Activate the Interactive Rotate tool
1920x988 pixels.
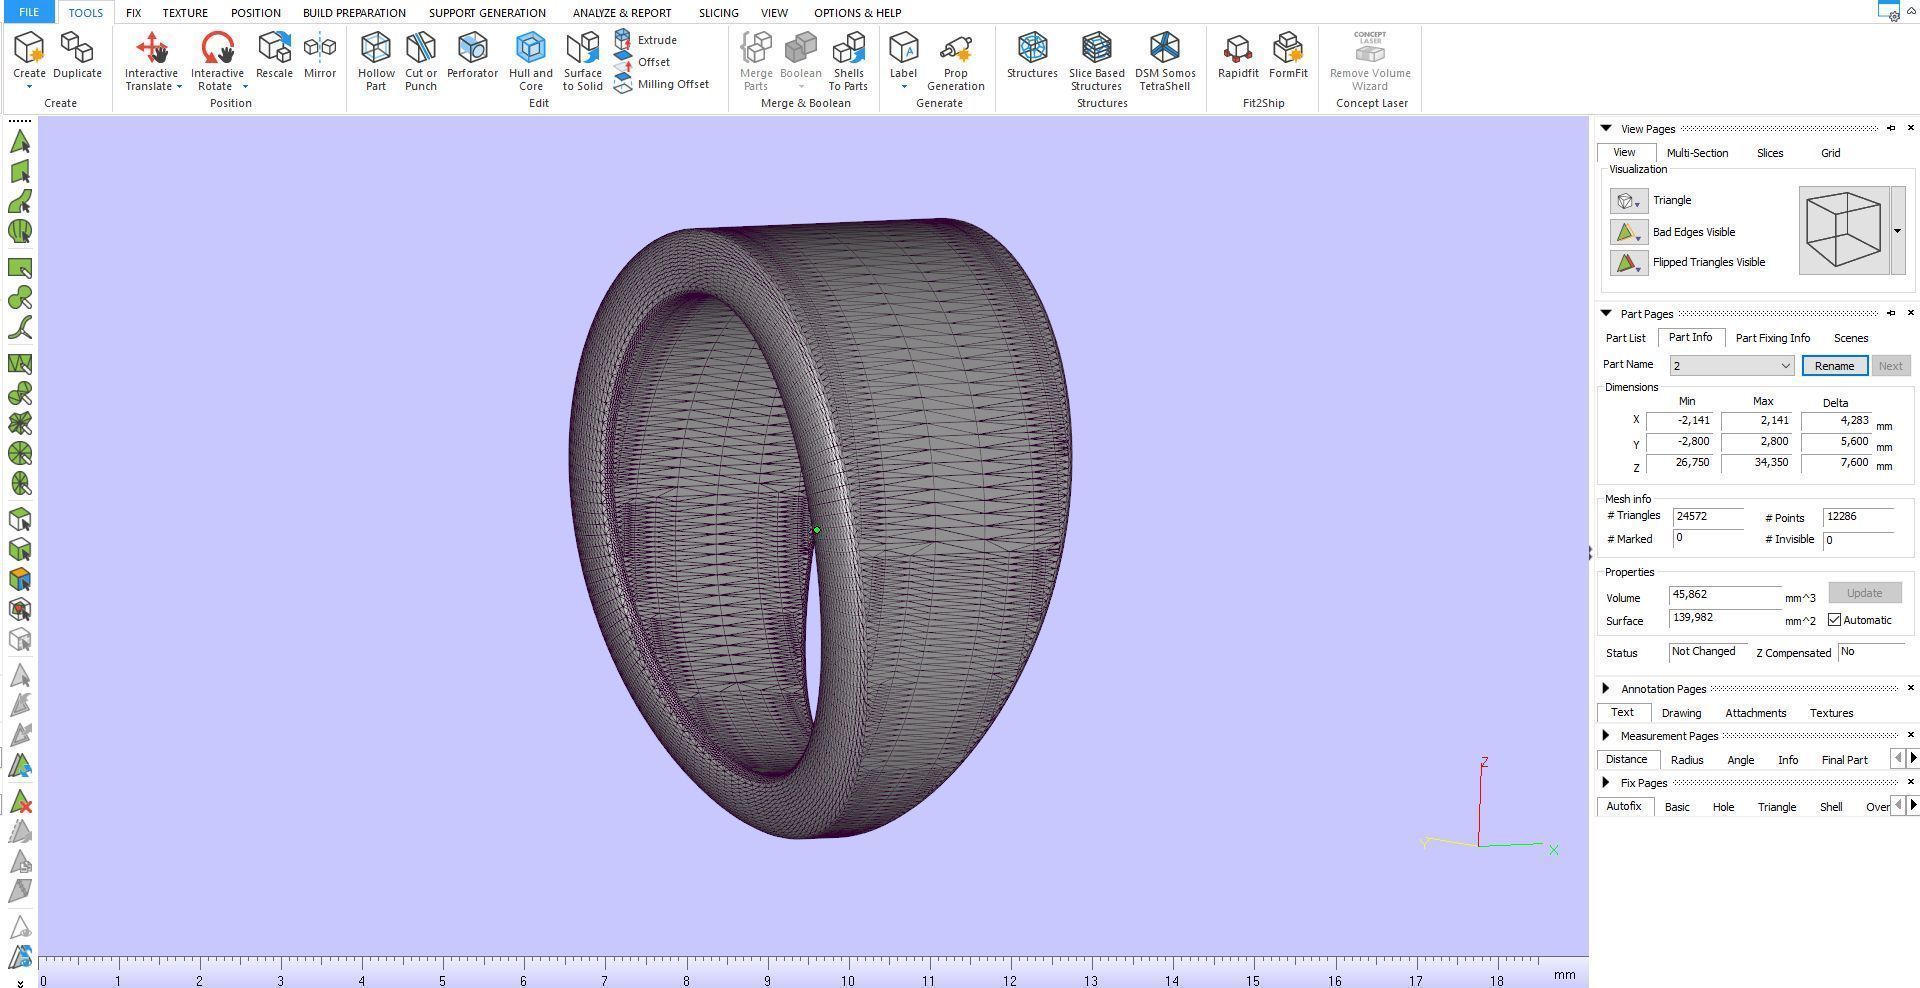click(x=217, y=47)
